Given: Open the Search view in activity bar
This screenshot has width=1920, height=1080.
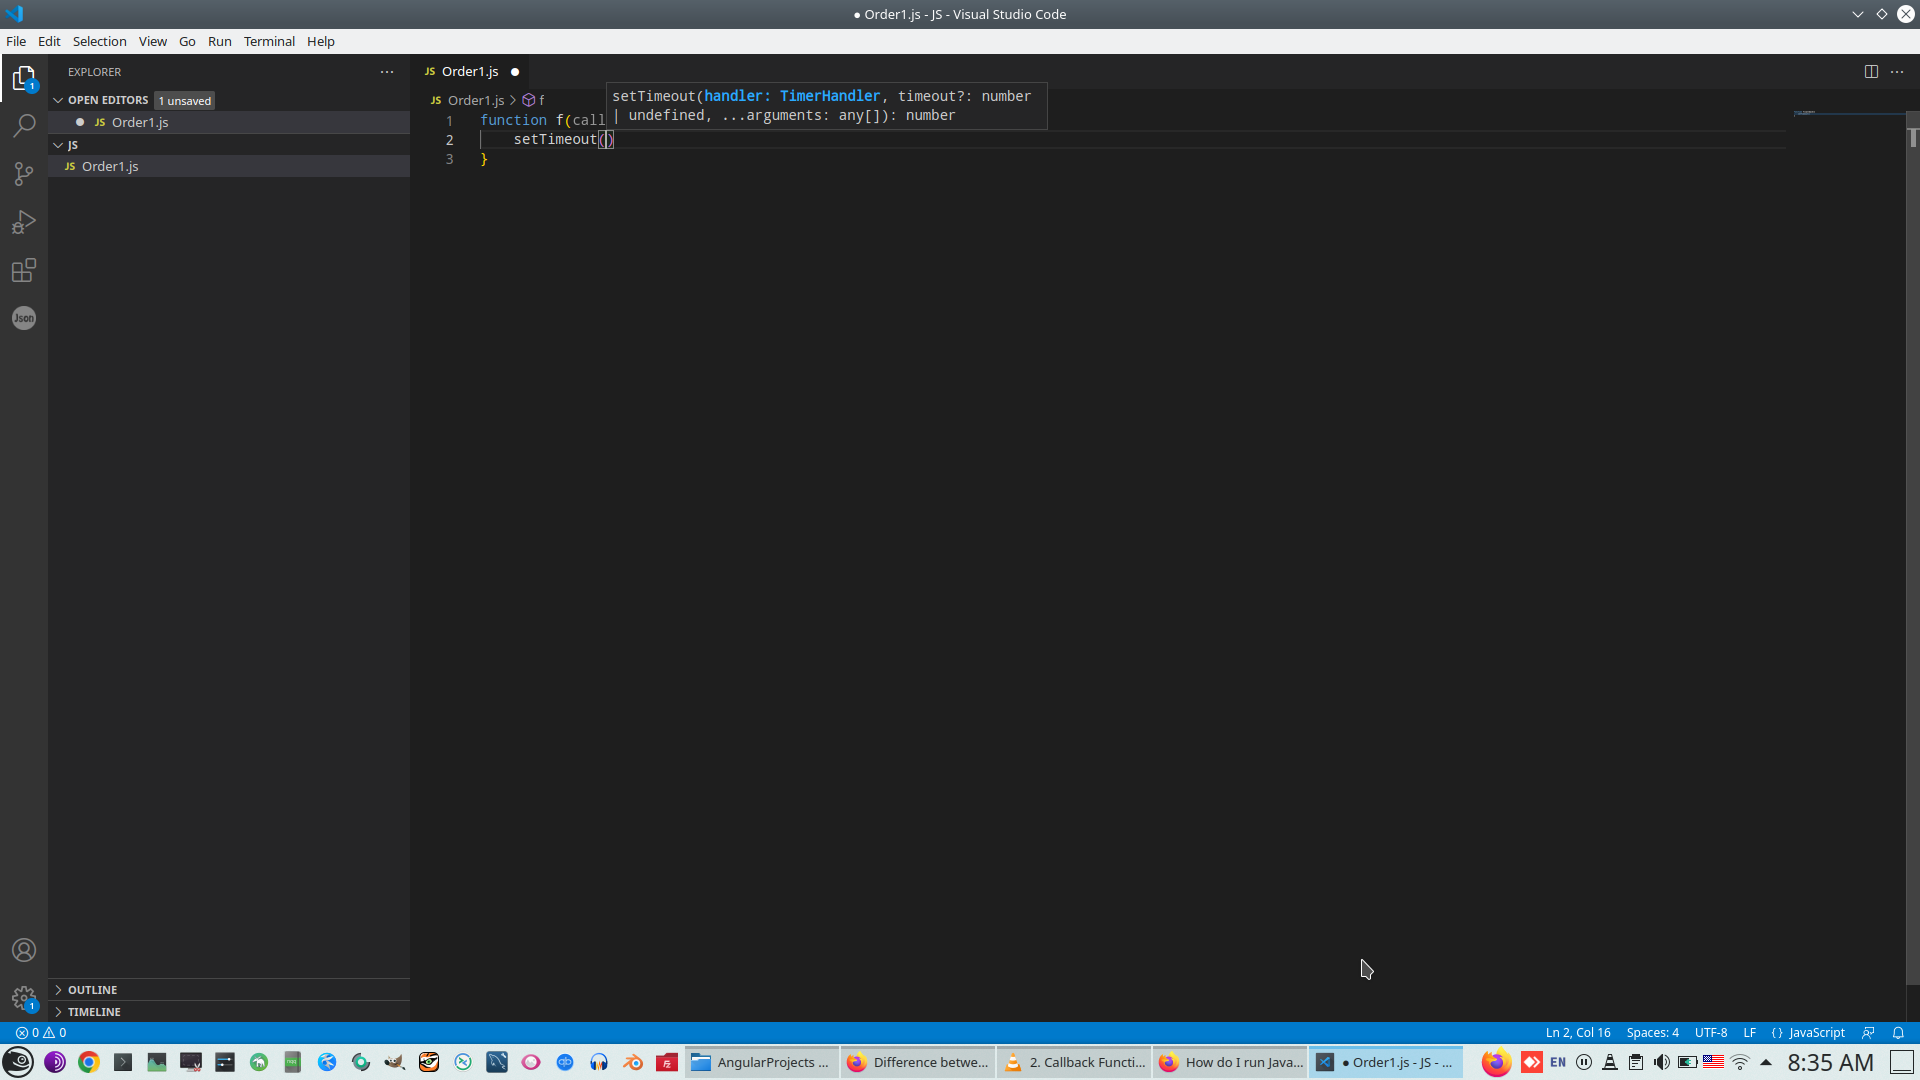Looking at the screenshot, I should [x=24, y=126].
